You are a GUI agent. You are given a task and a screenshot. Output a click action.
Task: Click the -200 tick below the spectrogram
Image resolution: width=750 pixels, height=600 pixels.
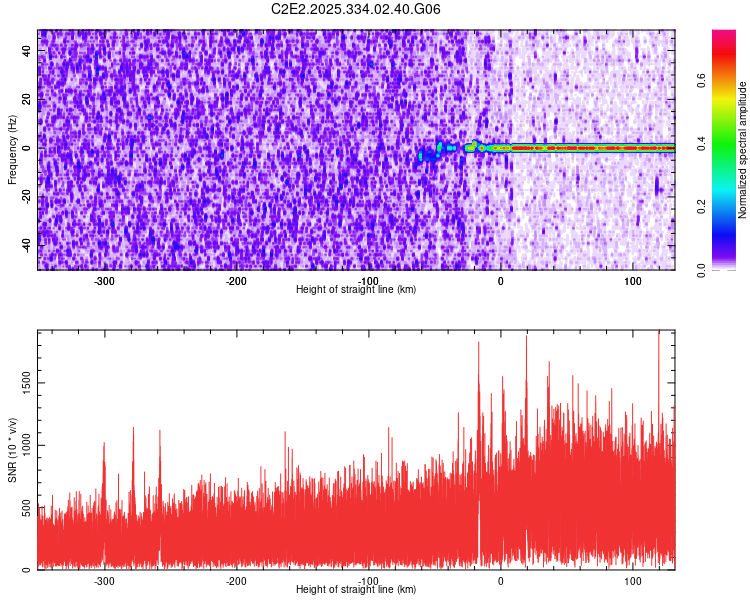coord(236,281)
